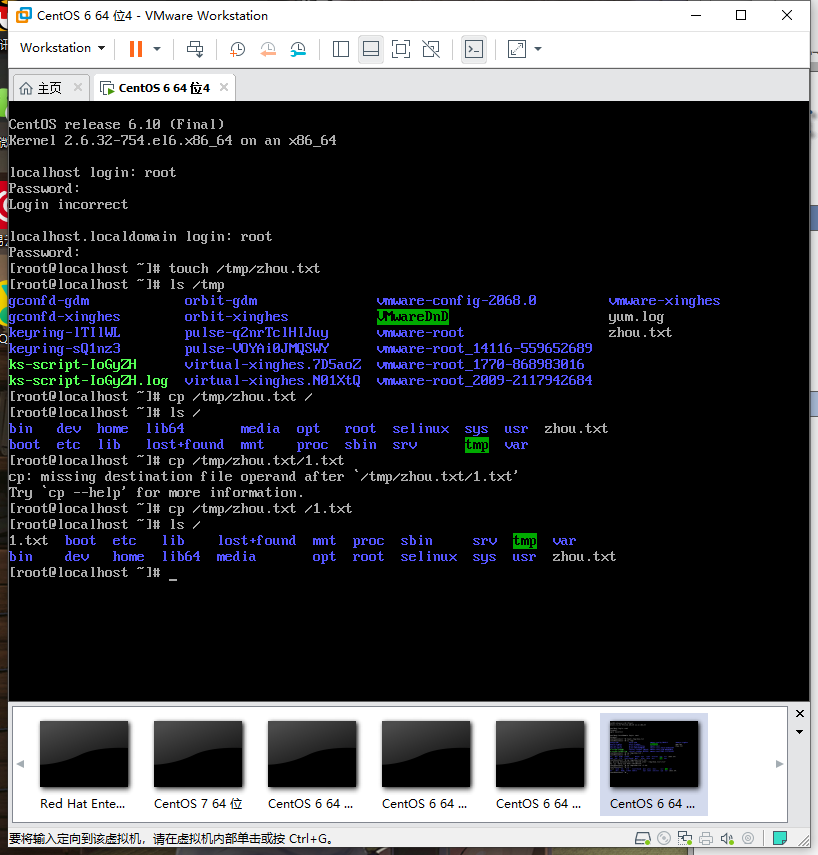Click the hard disk status icon

(x=643, y=838)
